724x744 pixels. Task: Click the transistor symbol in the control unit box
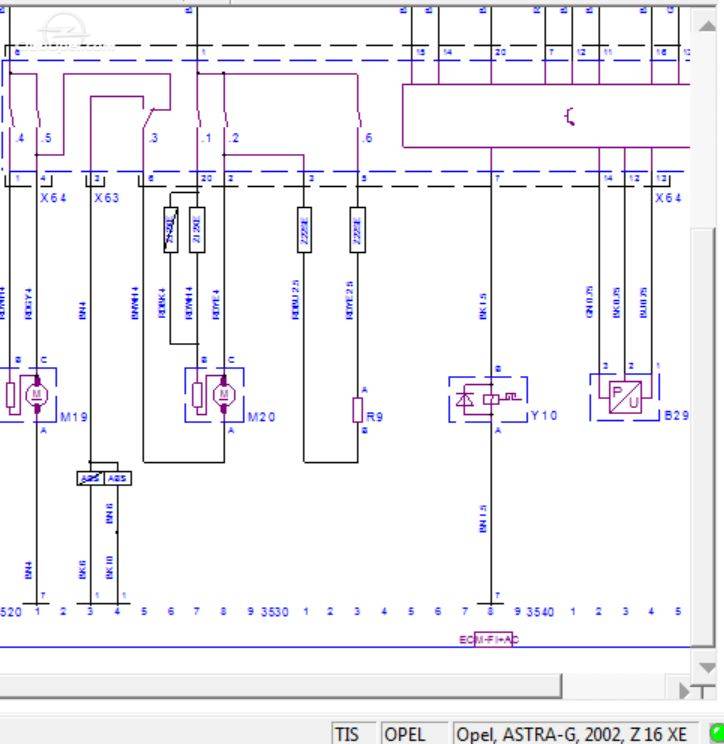point(571,116)
